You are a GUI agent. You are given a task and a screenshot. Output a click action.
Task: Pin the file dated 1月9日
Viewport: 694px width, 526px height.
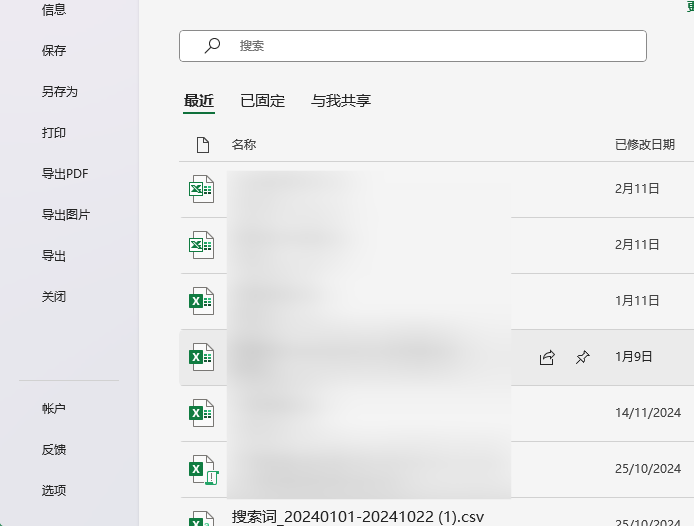(582, 357)
